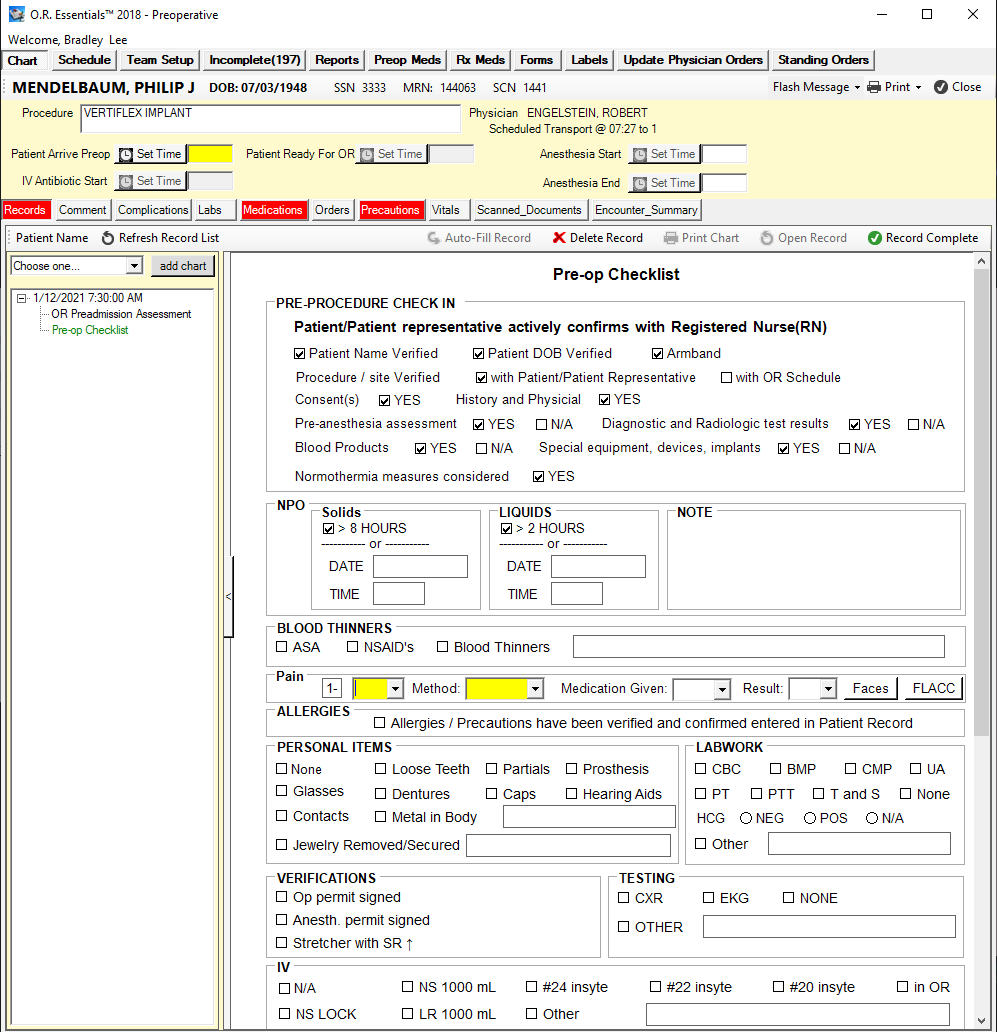Click the Solids DATE input field

click(x=420, y=566)
